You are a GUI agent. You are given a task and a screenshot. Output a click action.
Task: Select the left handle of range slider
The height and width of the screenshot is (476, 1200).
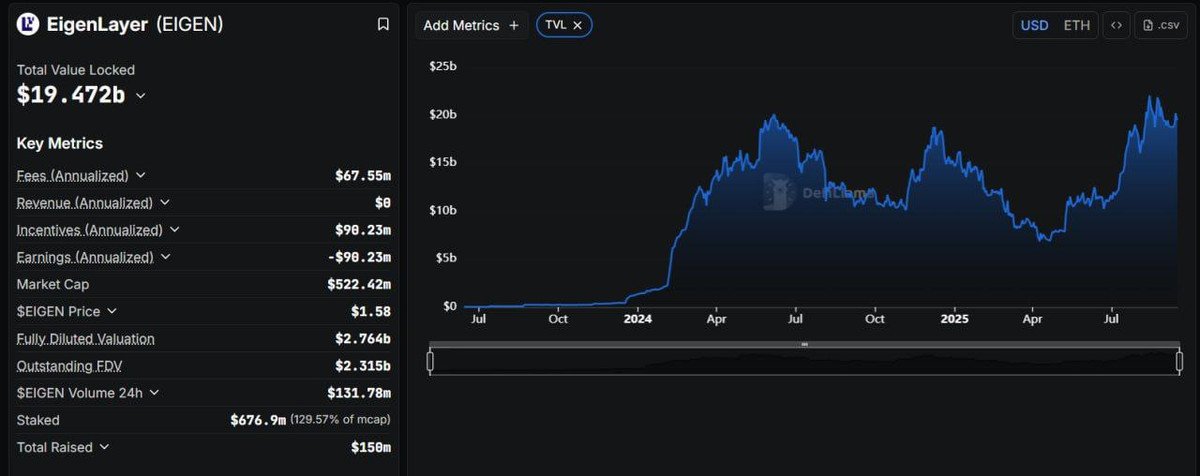[x=430, y=361]
